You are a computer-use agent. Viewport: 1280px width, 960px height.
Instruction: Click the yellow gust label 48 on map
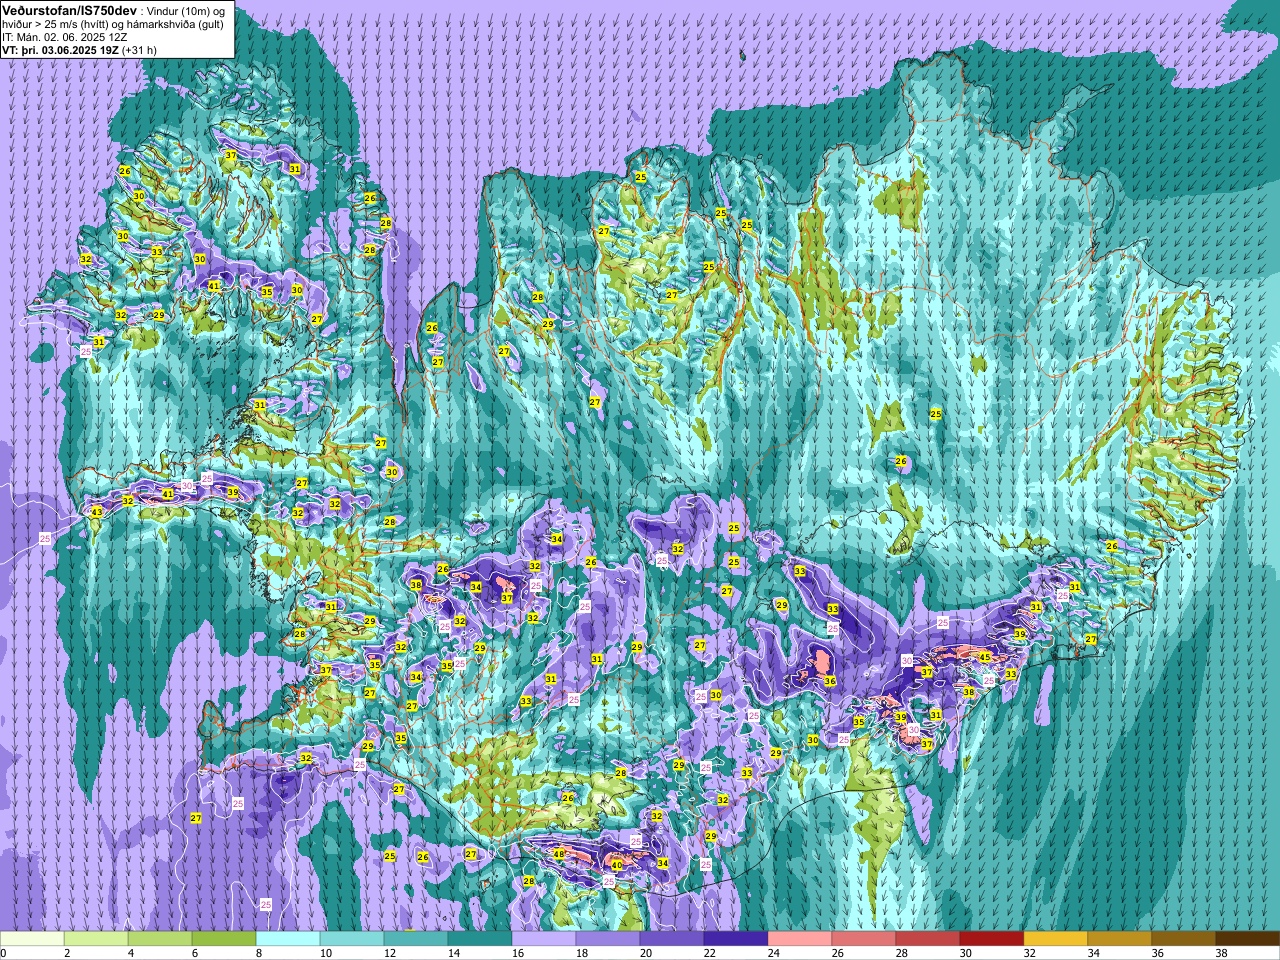click(x=559, y=854)
